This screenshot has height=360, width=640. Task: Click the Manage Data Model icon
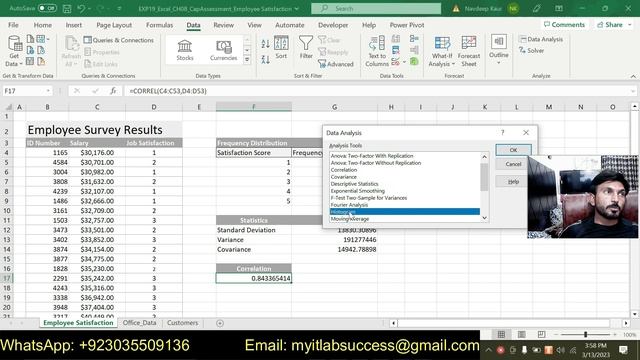click(414, 62)
